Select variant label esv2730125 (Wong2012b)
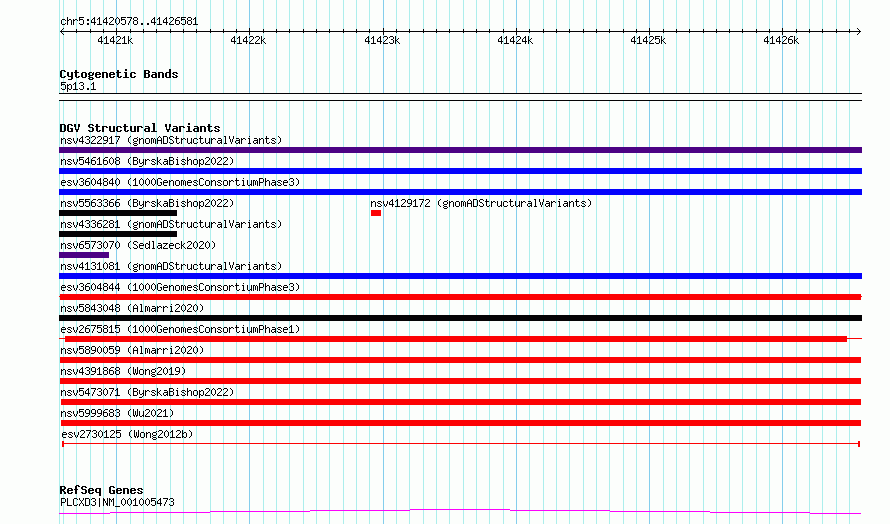This screenshot has width=890, height=524. 127,434
